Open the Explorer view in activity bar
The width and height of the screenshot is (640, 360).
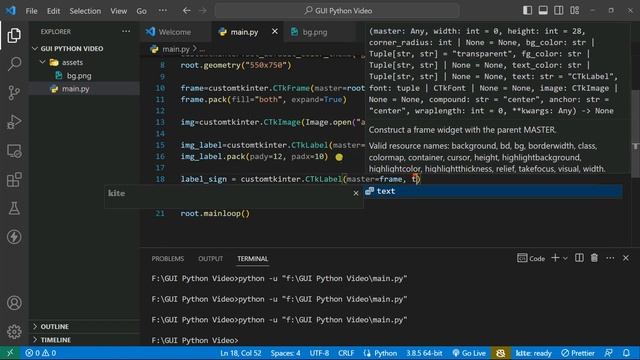[14, 36]
